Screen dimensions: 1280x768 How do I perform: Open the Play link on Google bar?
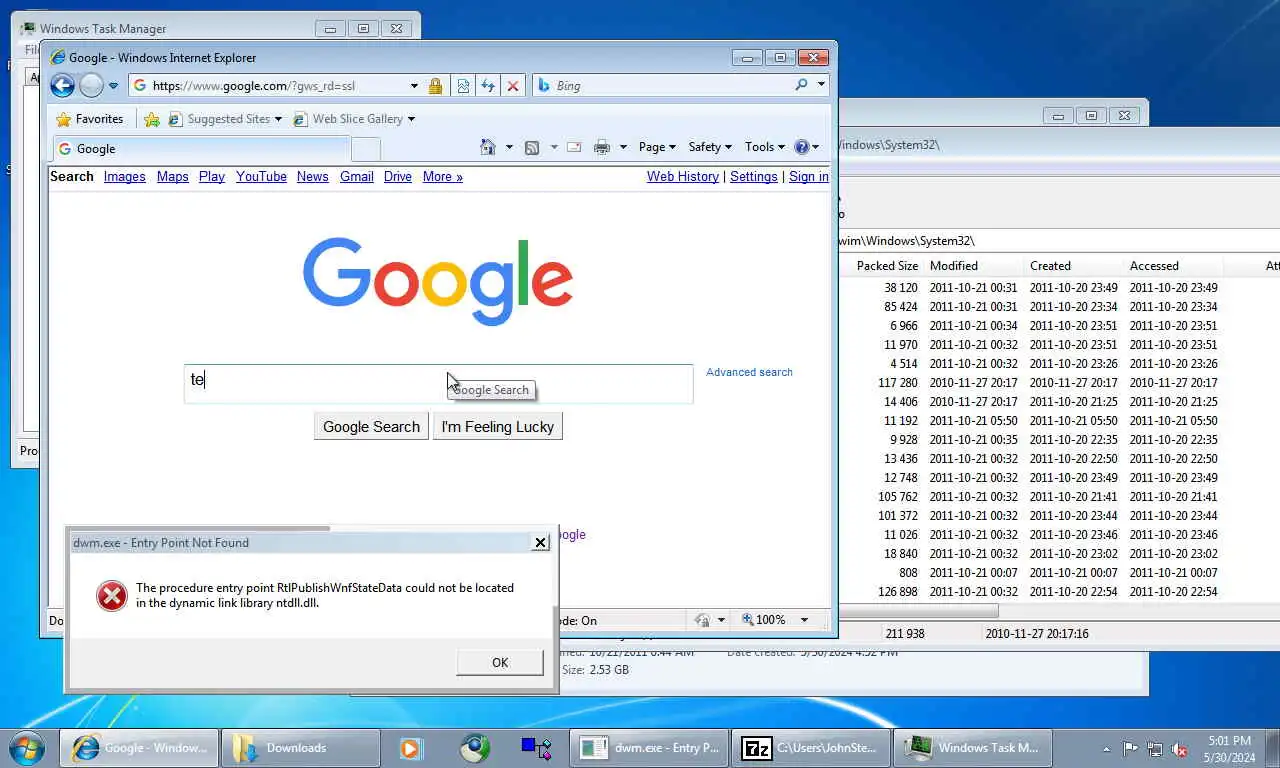212,177
